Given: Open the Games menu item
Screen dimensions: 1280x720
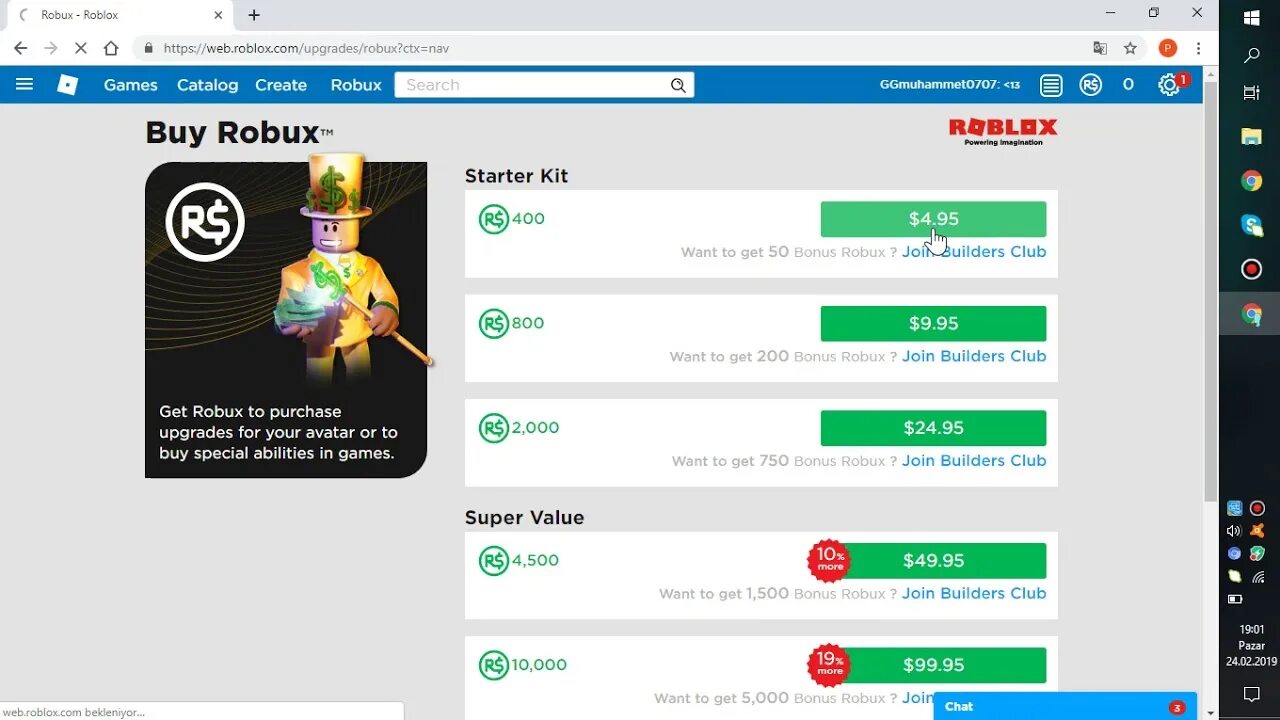Looking at the screenshot, I should click(131, 85).
